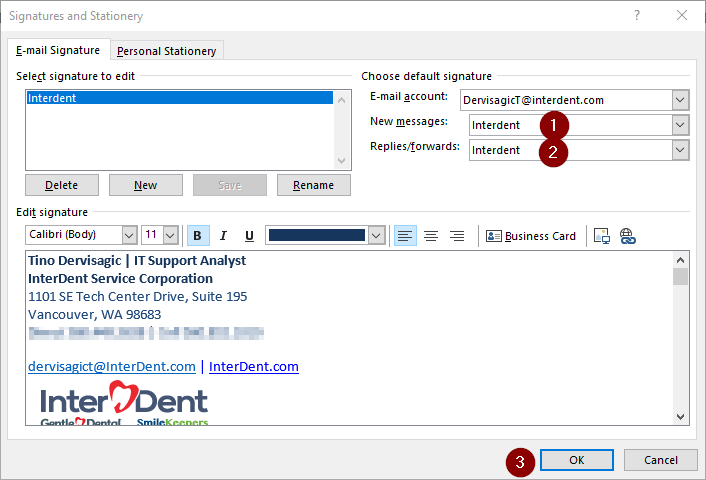Open the font name dropdown Calibri (Body)
The image size is (706, 480).
click(x=129, y=235)
